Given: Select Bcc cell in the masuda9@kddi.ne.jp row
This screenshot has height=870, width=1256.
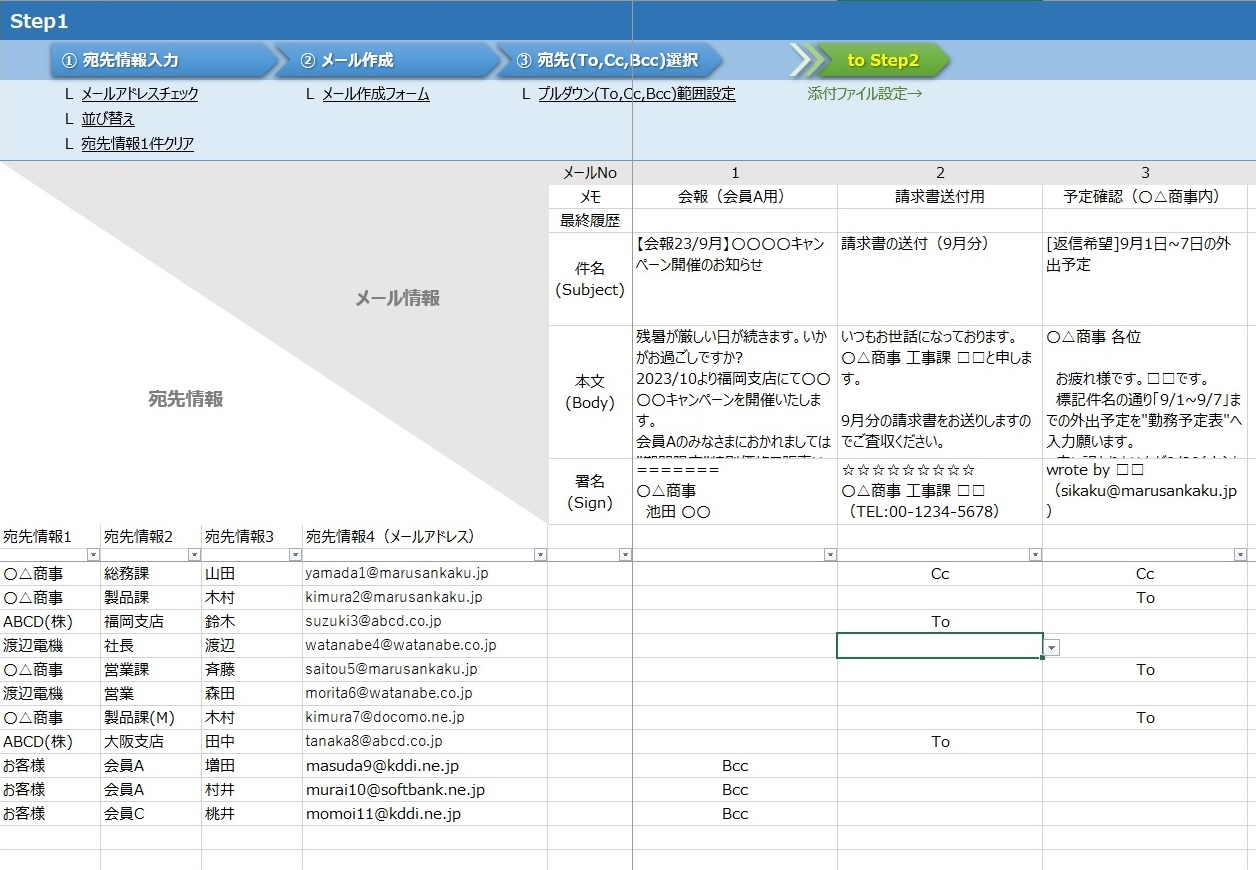Looking at the screenshot, I should (x=735, y=766).
